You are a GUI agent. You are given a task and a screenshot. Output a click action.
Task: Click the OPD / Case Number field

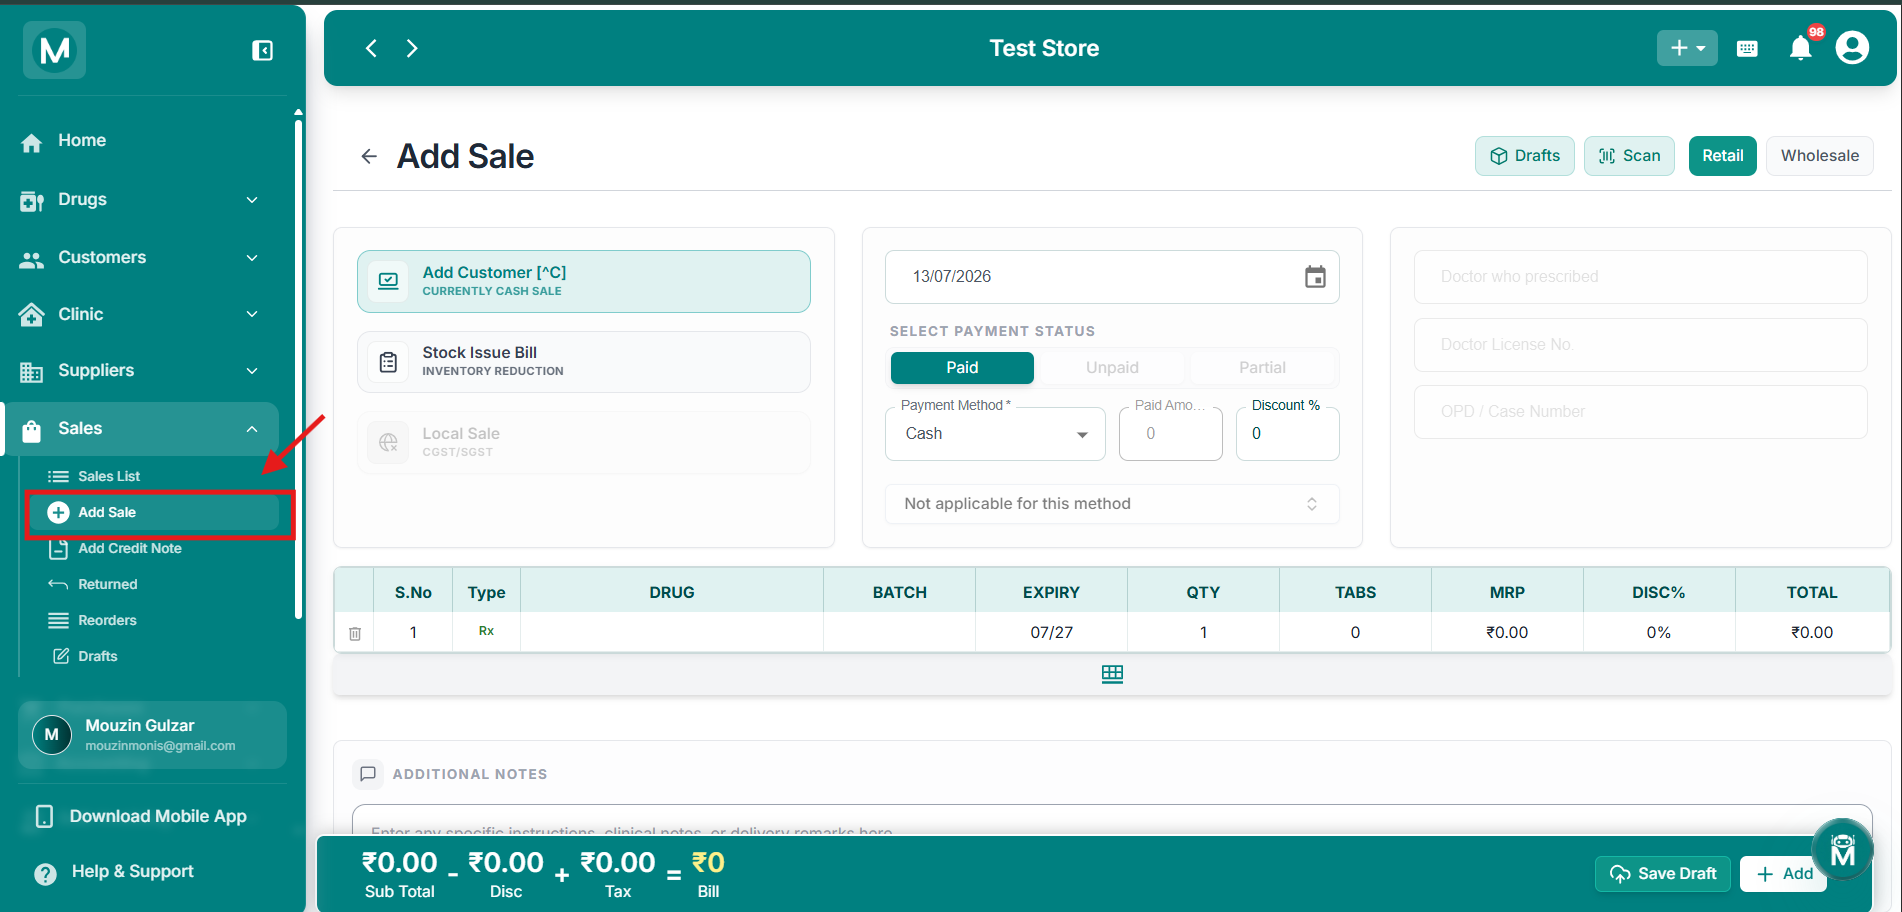(x=1640, y=412)
